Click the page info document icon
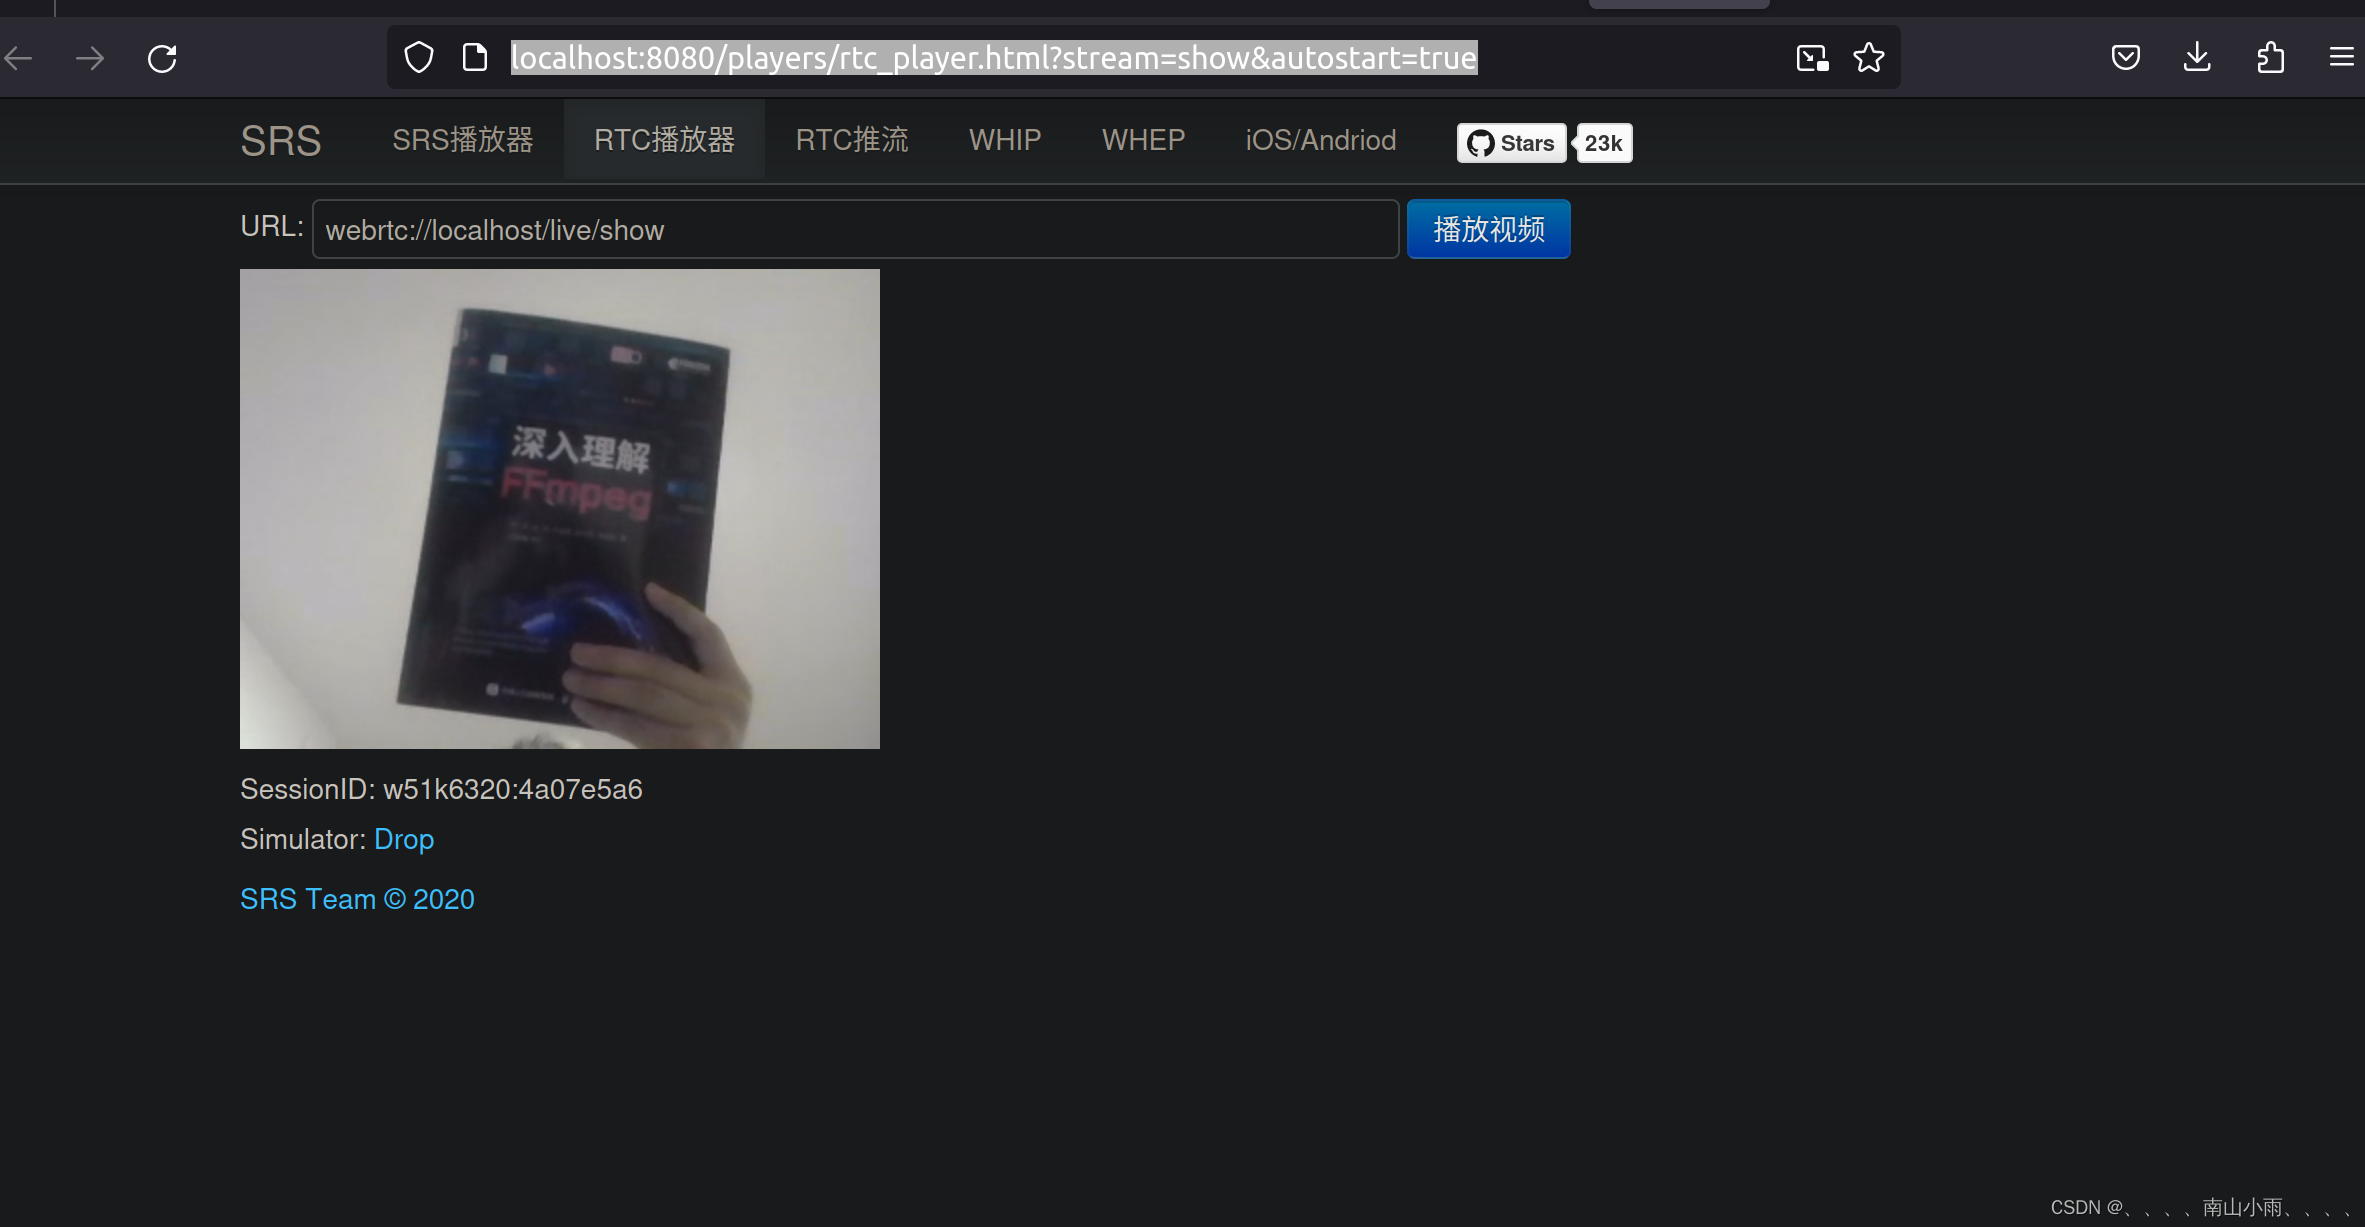The width and height of the screenshot is (2365, 1227). pyautogui.click(x=474, y=57)
